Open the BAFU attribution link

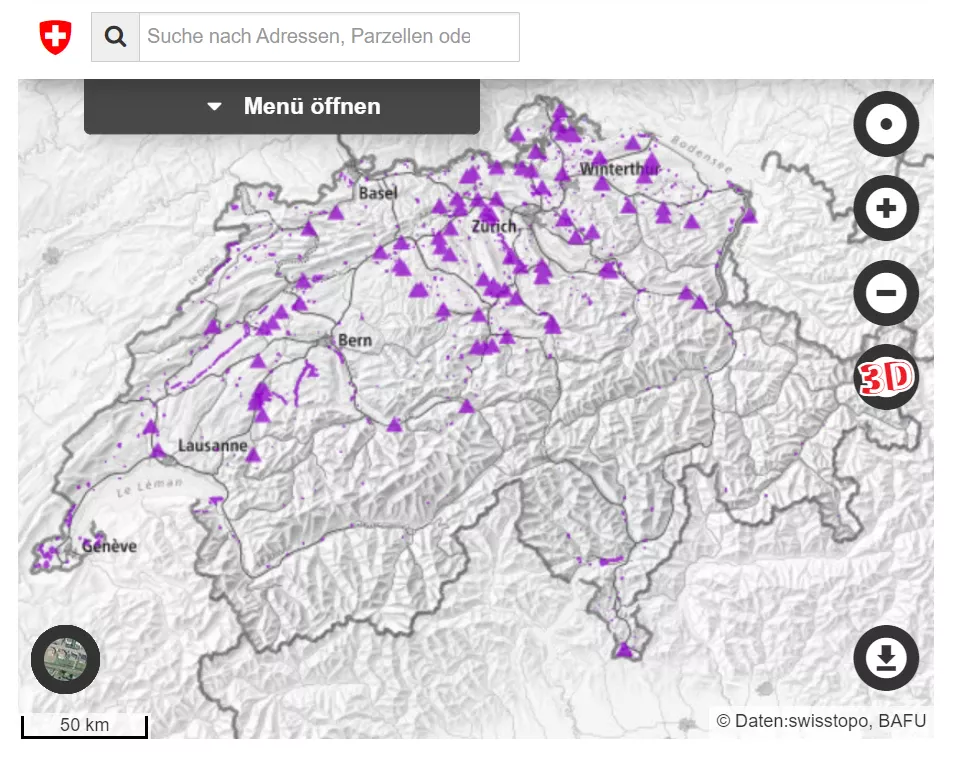[x=903, y=720]
